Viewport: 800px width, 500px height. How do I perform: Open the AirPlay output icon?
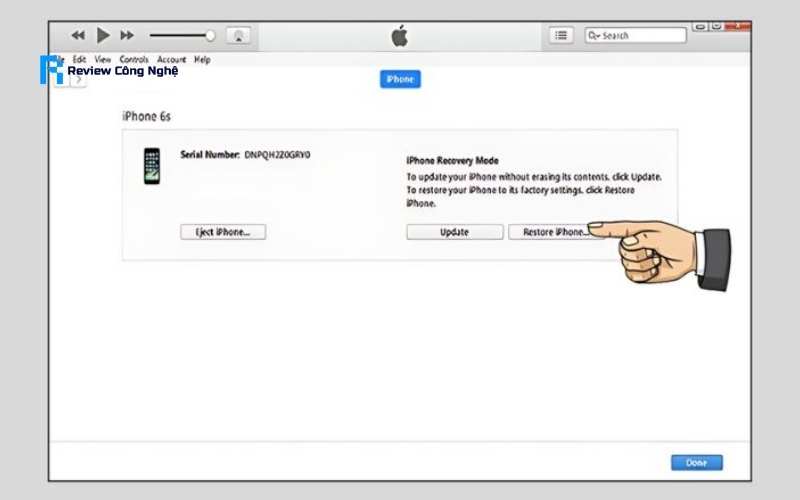[238, 35]
